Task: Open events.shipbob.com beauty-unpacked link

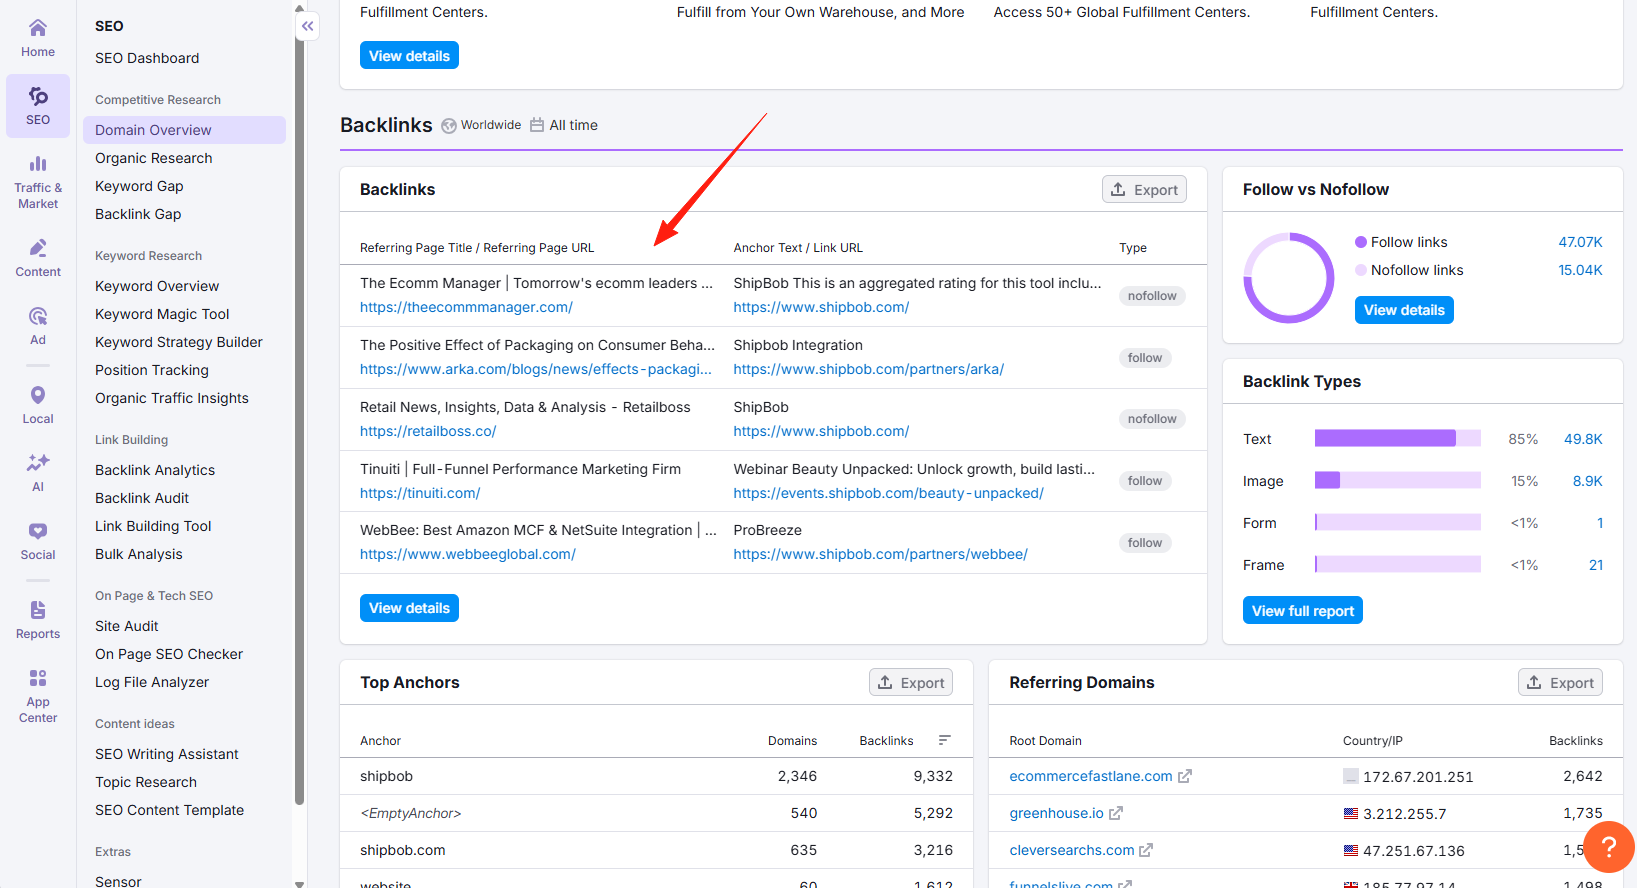Action: click(x=889, y=493)
